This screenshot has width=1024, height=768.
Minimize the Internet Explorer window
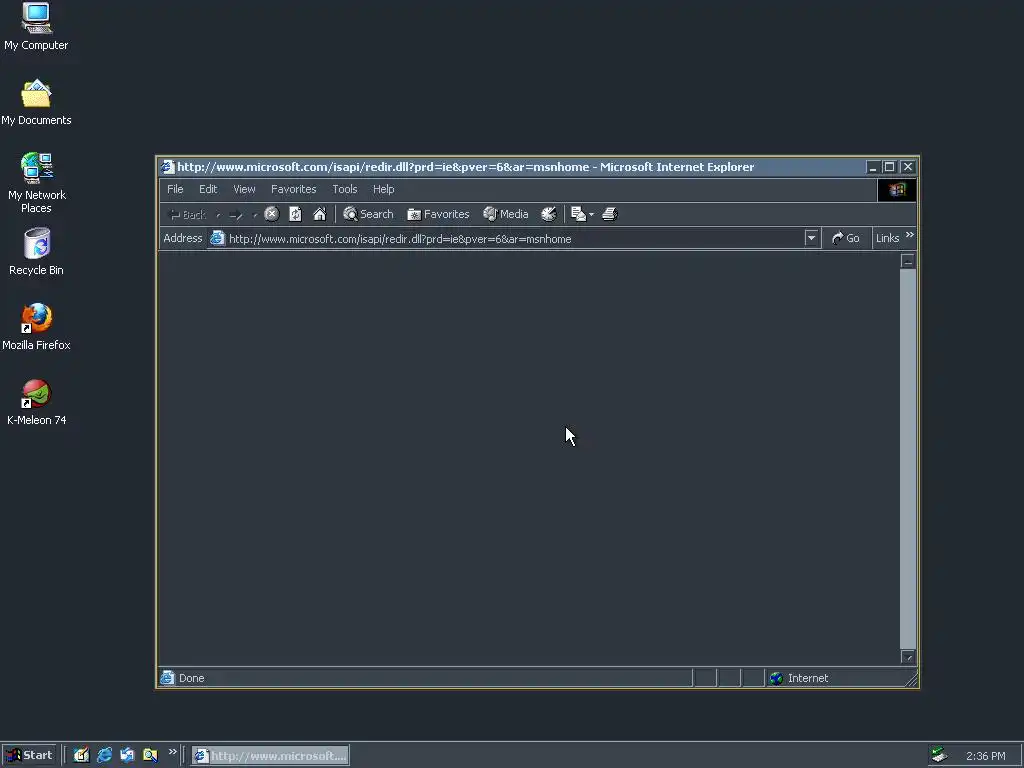click(872, 167)
